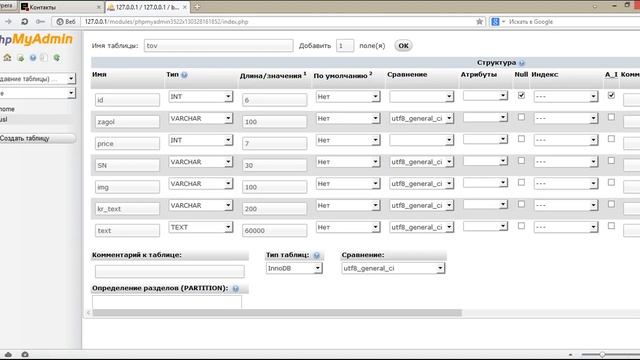Open help icon next to PARTITION definition
This screenshot has height=360, width=640.
click(x=236, y=289)
